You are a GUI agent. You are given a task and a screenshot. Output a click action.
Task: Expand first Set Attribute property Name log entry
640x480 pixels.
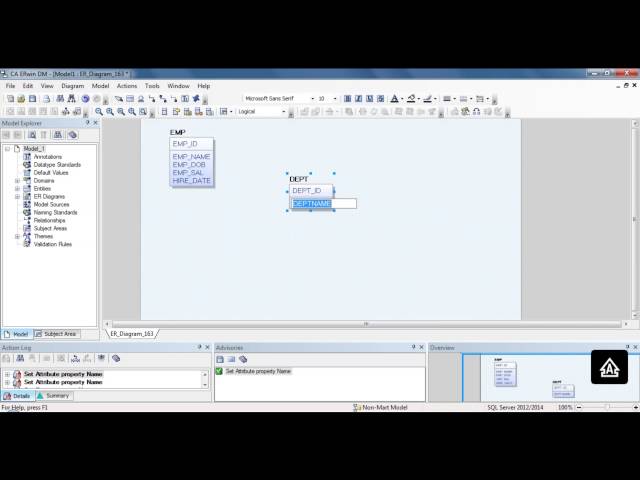pyautogui.click(x=7, y=374)
